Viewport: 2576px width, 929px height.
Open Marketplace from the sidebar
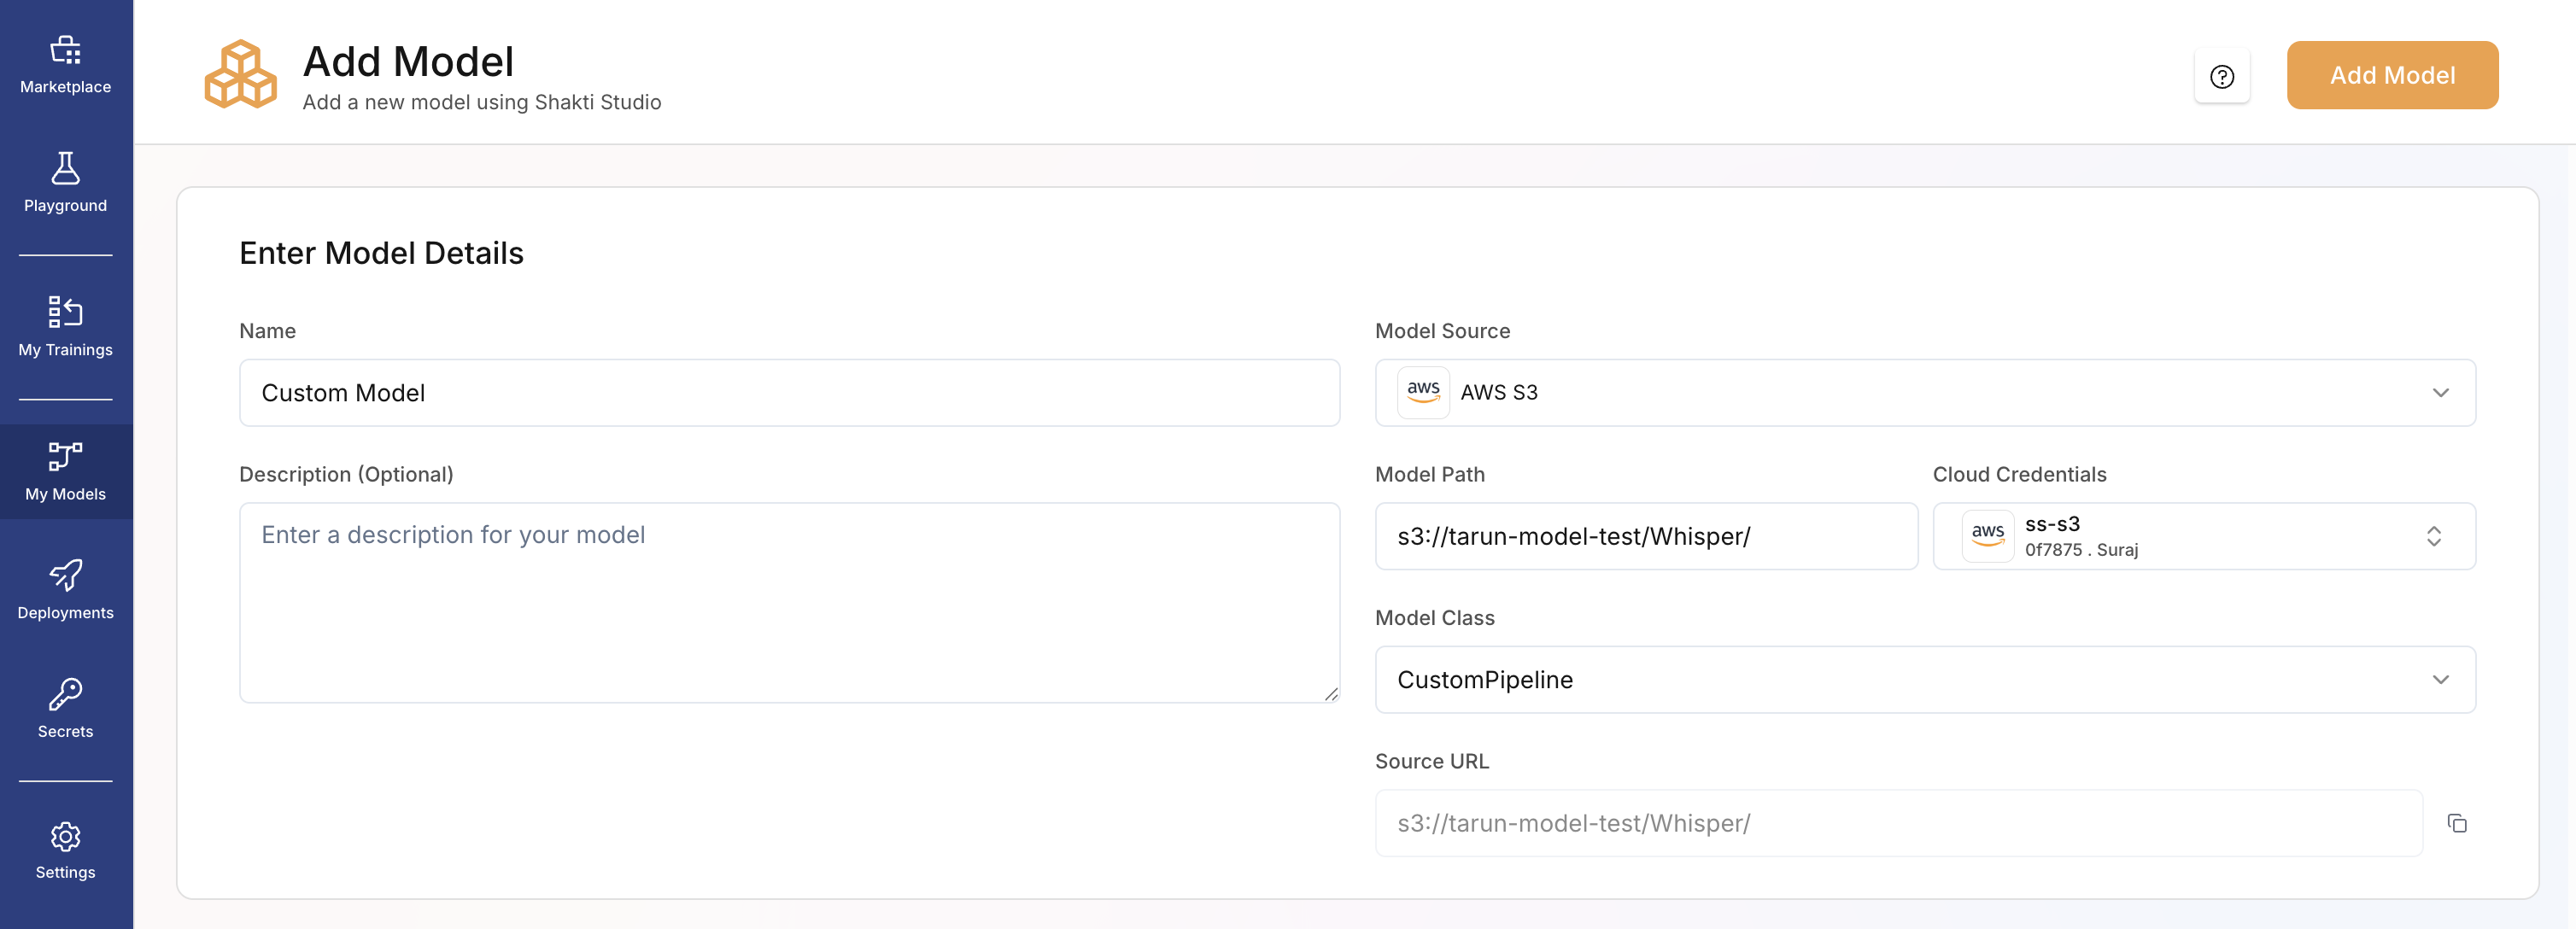point(66,64)
